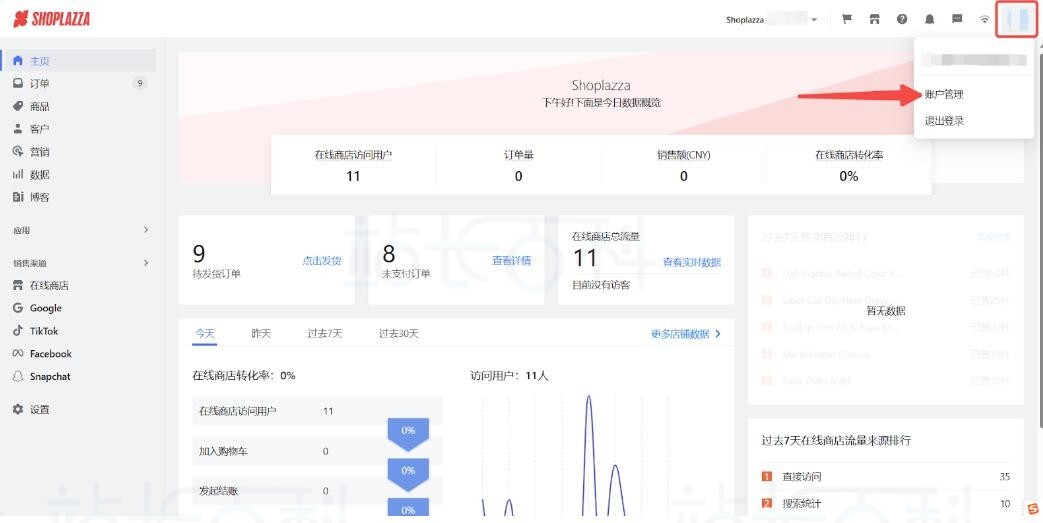
Task: Click the blurred account name in menu
Action: pyautogui.click(x=974, y=60)
